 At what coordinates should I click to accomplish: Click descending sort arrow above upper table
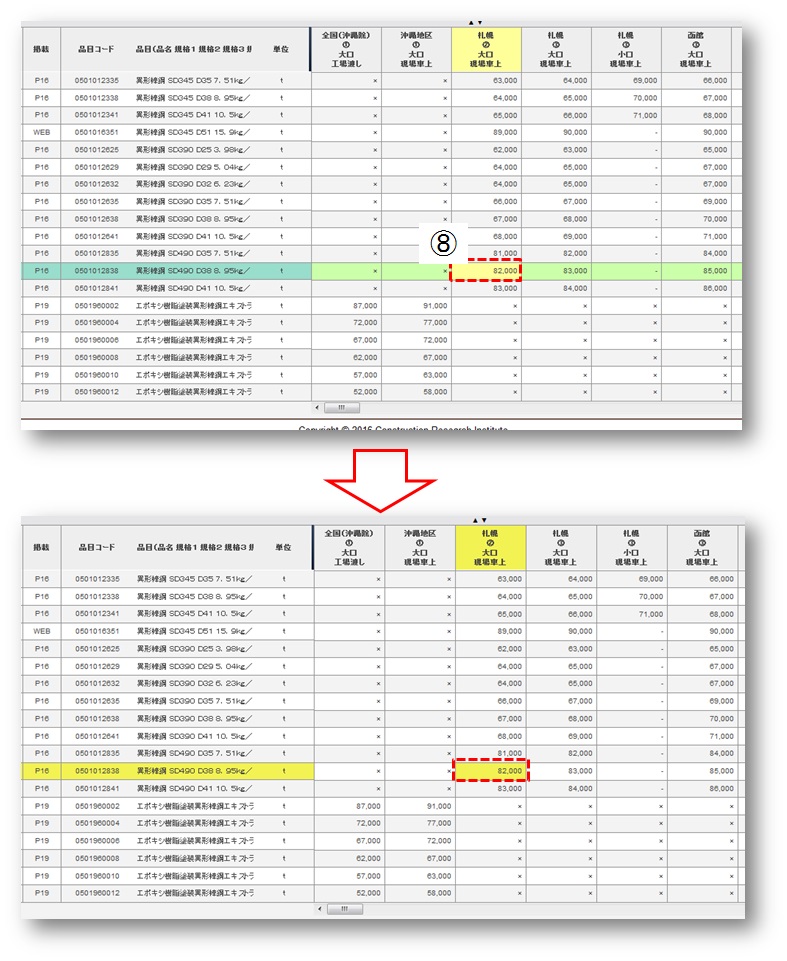(x=479, y=23)
